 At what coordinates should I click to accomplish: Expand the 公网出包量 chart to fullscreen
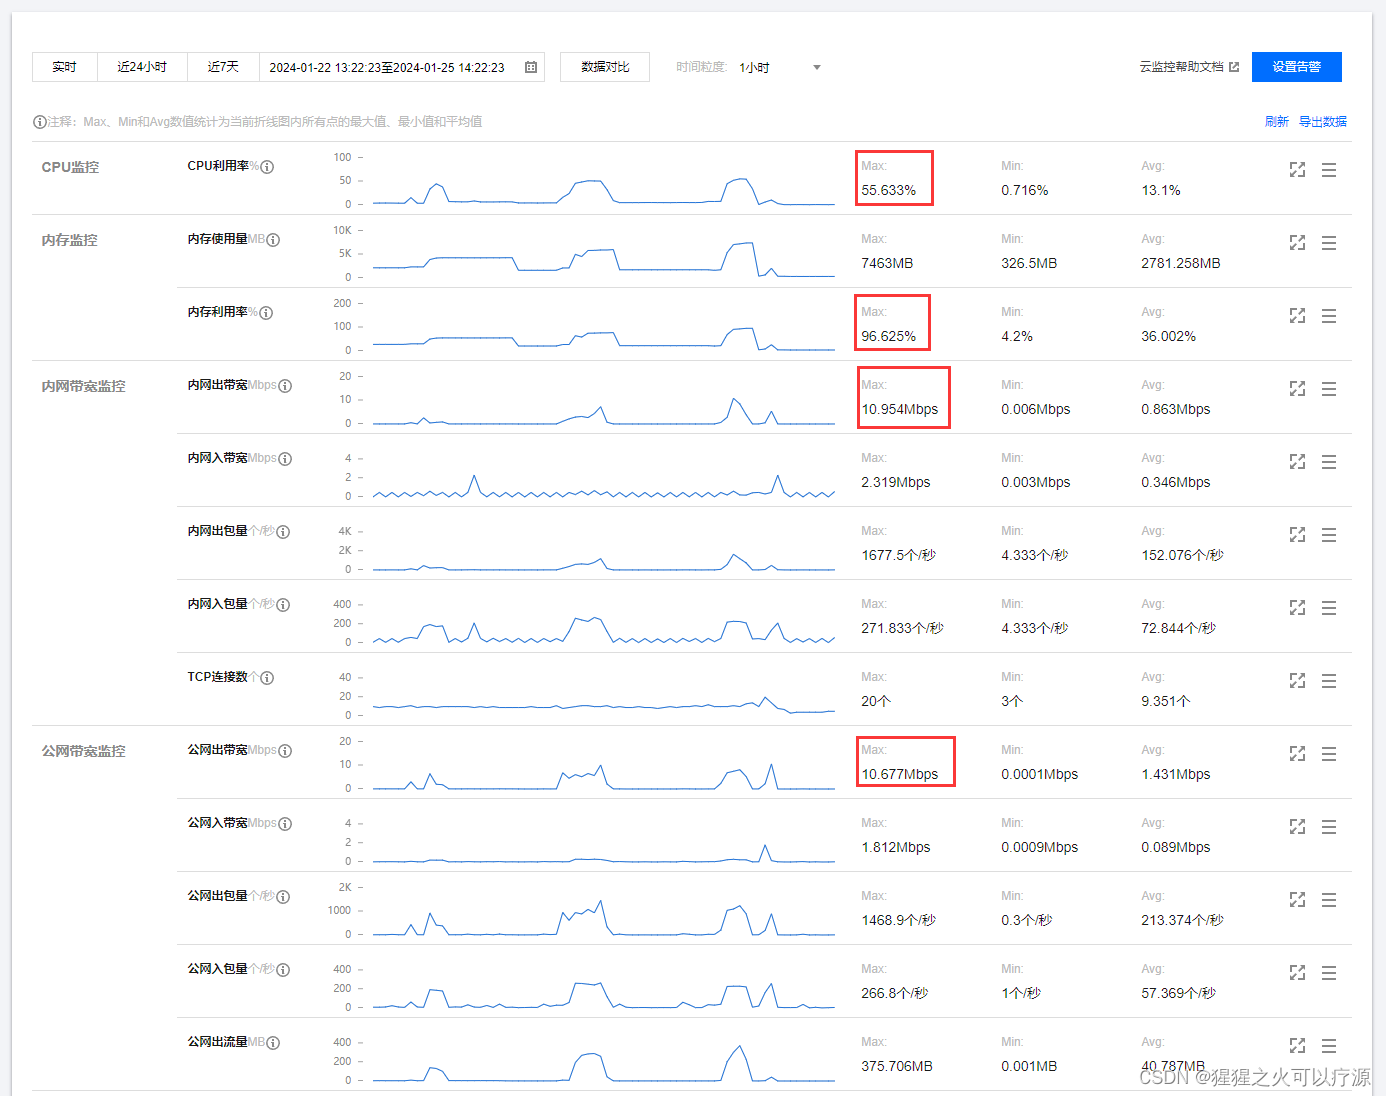click(x=1297, y=900)
